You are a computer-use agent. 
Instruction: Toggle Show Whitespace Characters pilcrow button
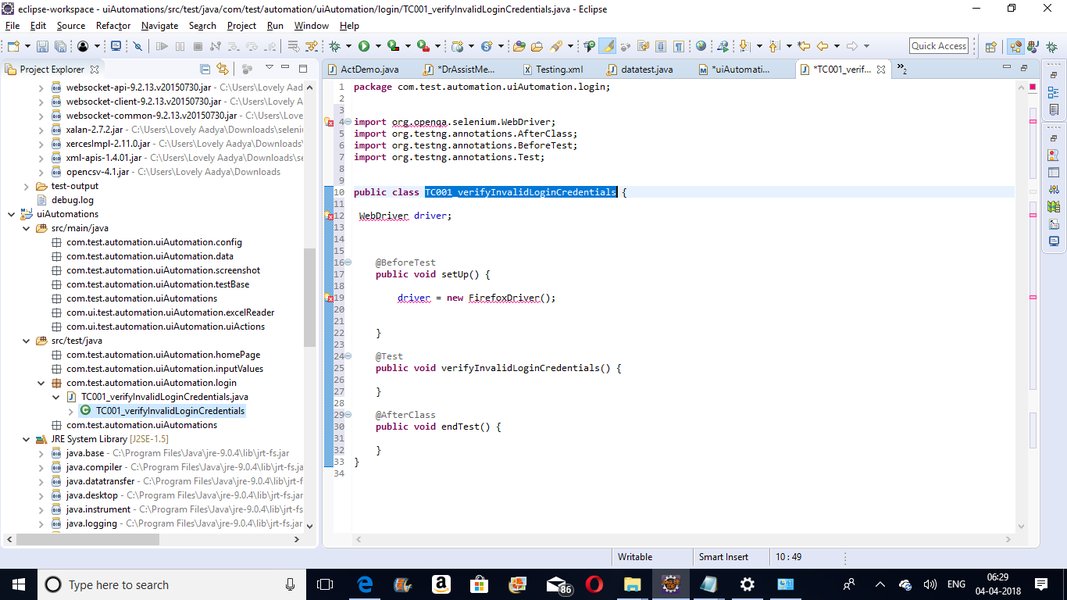click(x=678, y=46)
